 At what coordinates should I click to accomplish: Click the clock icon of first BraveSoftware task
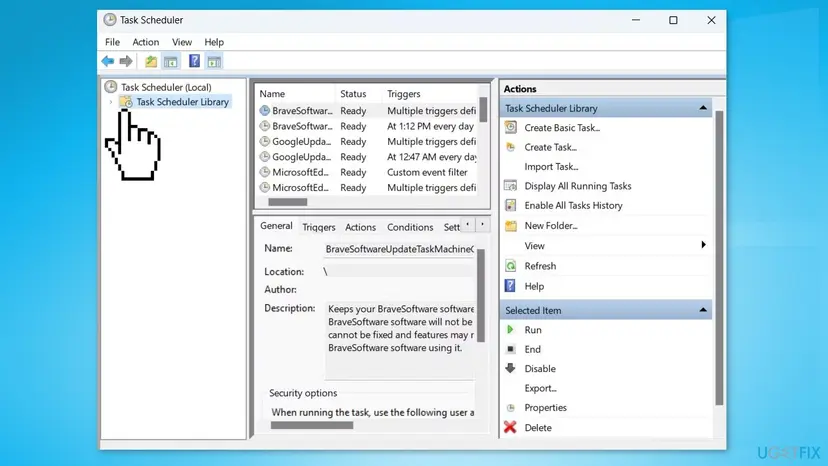pyautogui.click(x=265, y=110)
